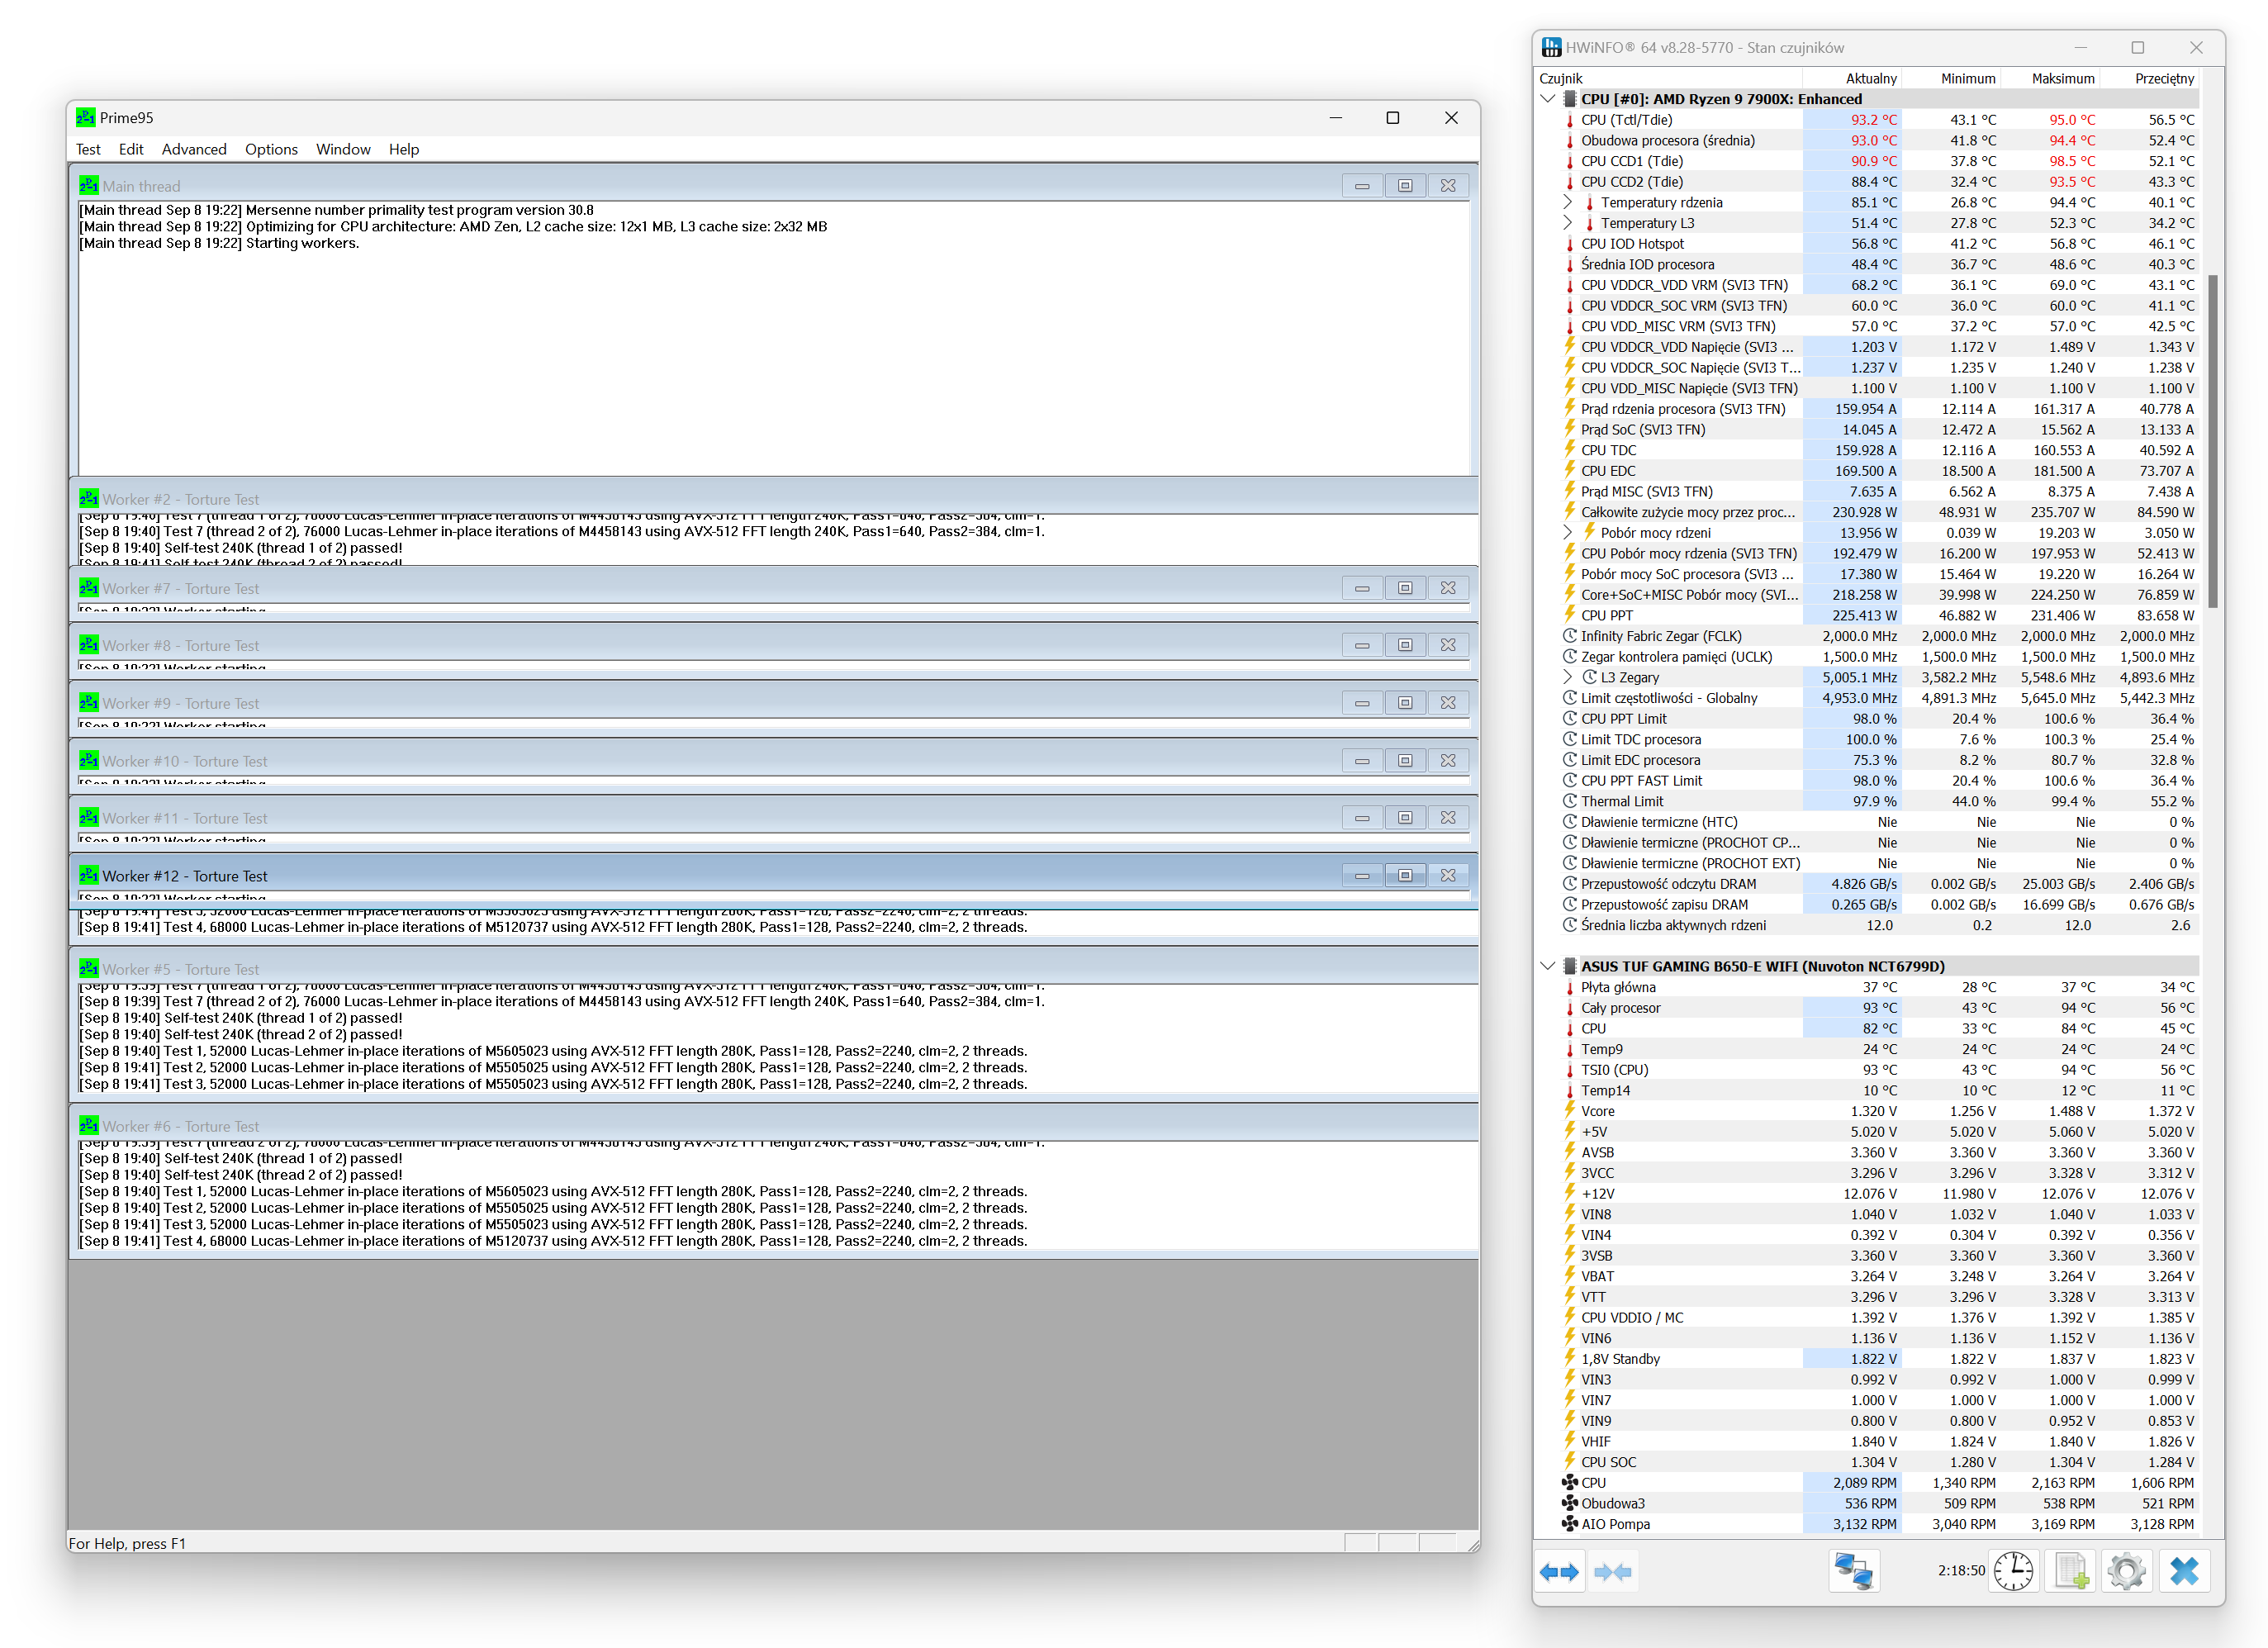Restore the Worker #7 Torture Test subwindow
Image resolution: width=2268 pixels, height=1648 pixels.
pyautogui.click(x=1404, y=588)
